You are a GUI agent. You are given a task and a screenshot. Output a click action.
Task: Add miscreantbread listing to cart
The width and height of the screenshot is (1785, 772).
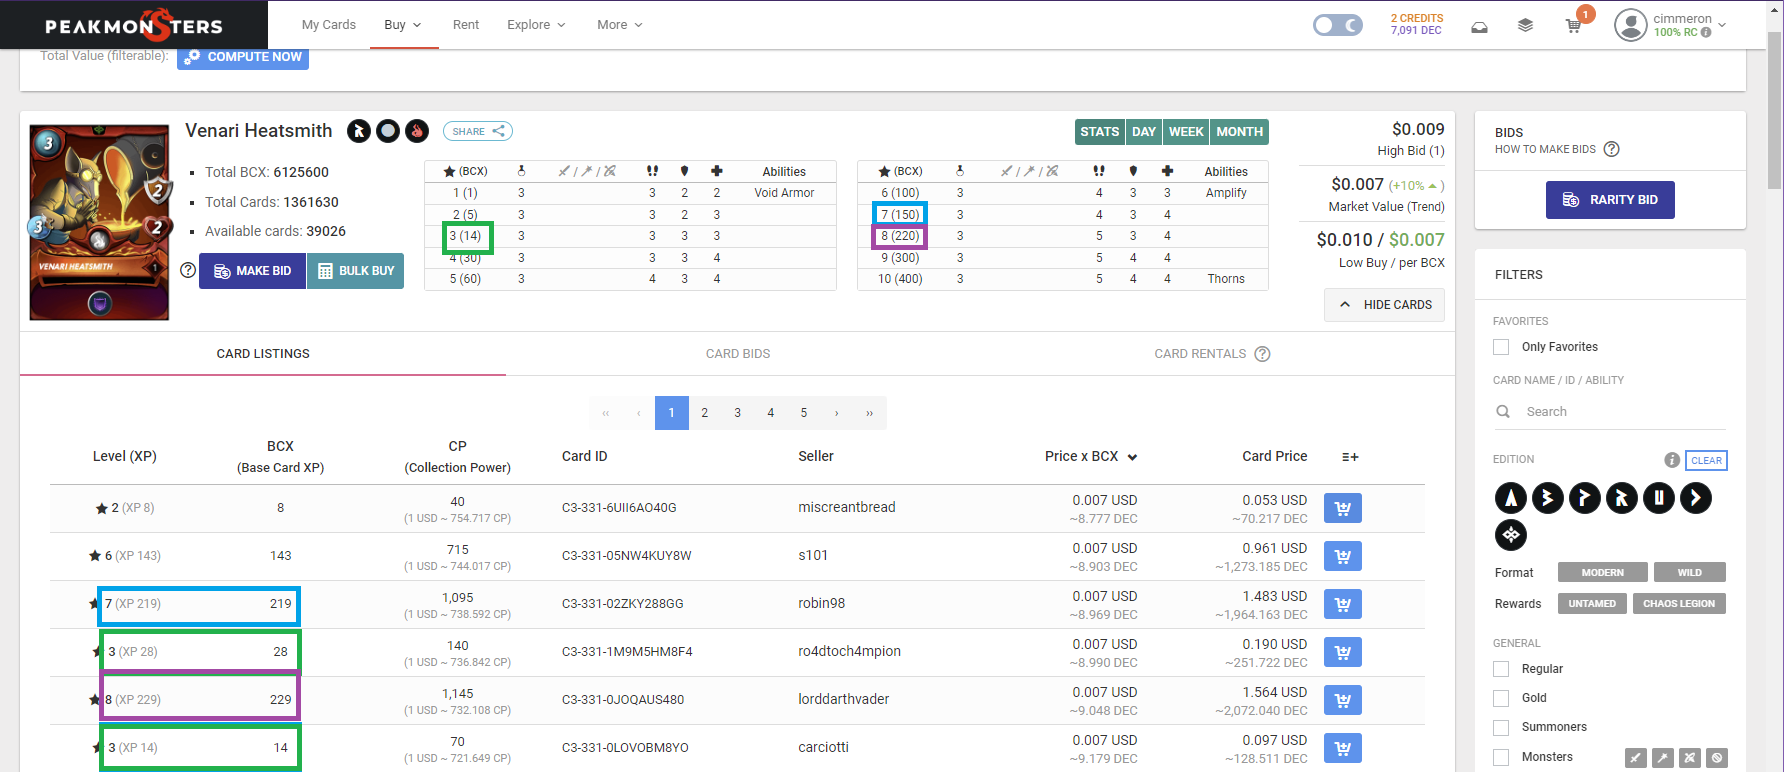[x=1342, y=508]
